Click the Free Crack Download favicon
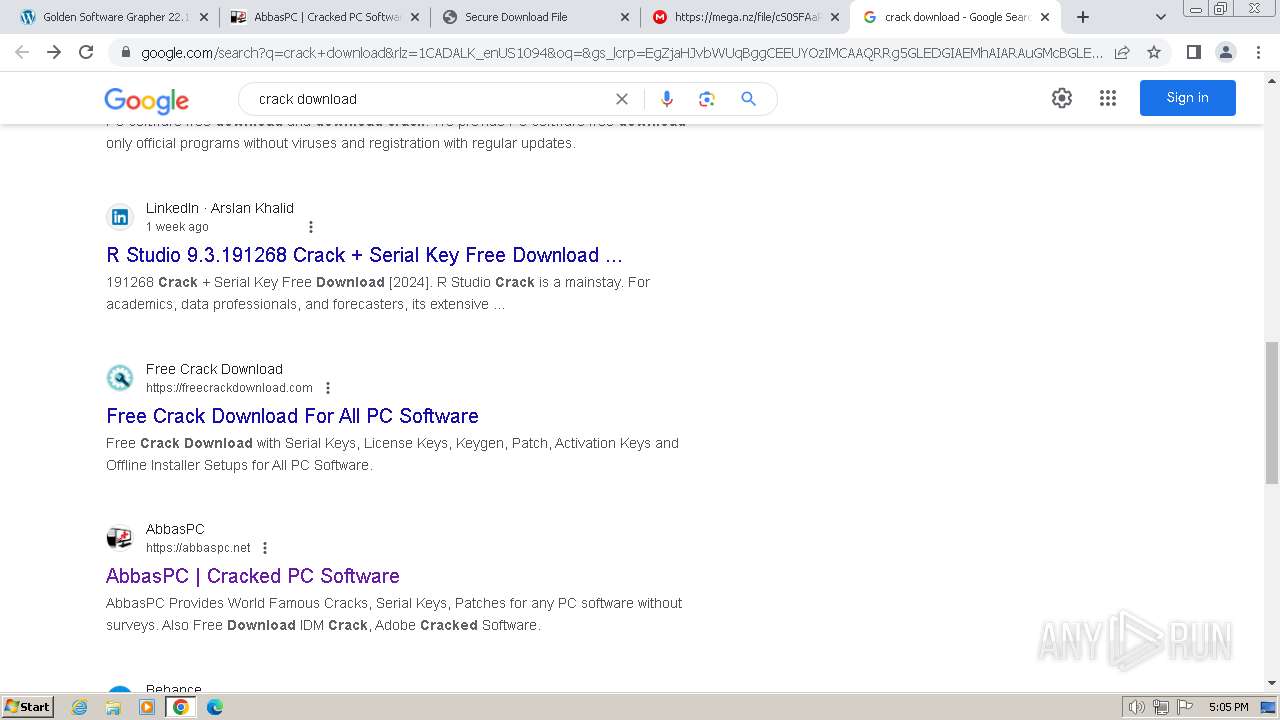Image resolution: width=1280 pixels, height=720 pixels. coord(120,378)
